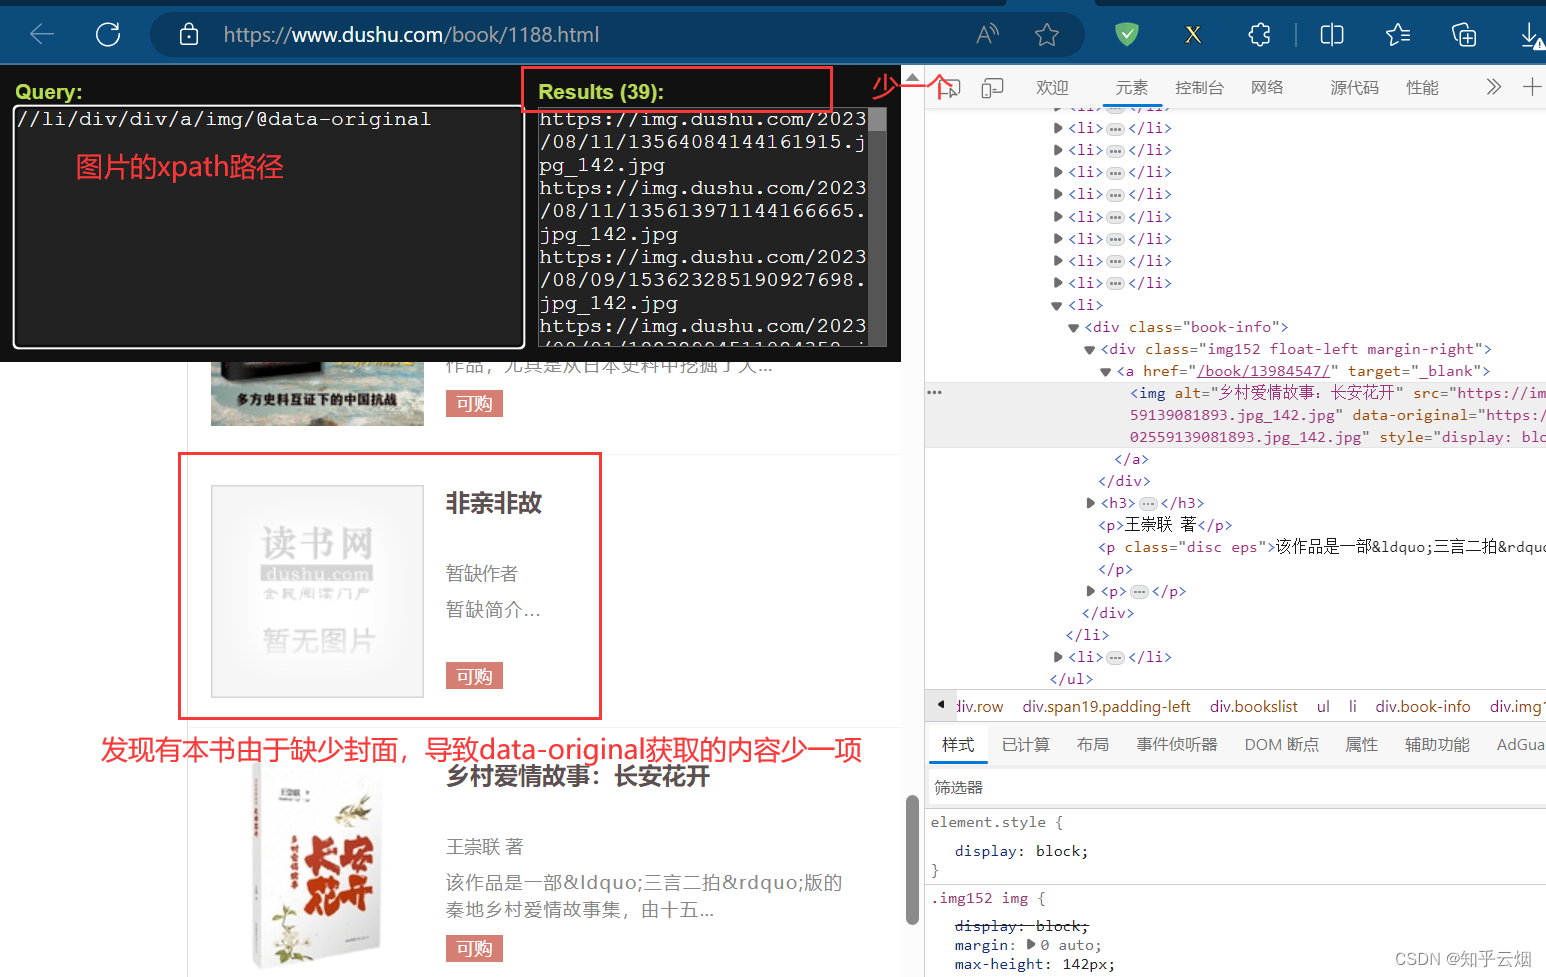Switch to the 元素 DevTools tab
Screen dimensions: 1546x977
(1132, 88)
